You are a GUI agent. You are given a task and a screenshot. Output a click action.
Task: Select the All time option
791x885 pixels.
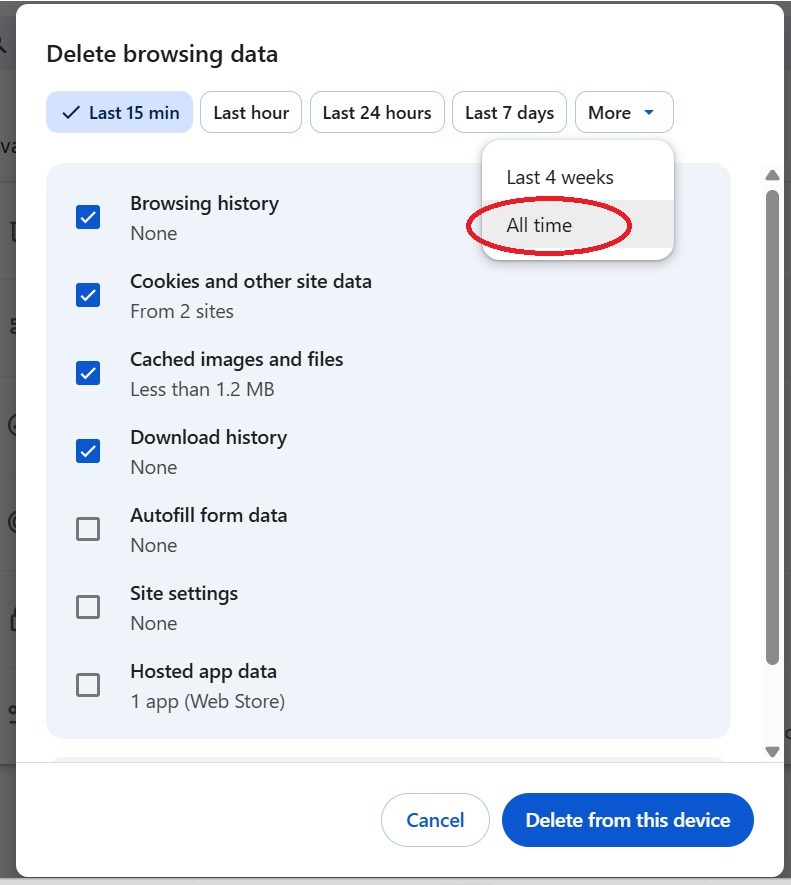[538, 225]
